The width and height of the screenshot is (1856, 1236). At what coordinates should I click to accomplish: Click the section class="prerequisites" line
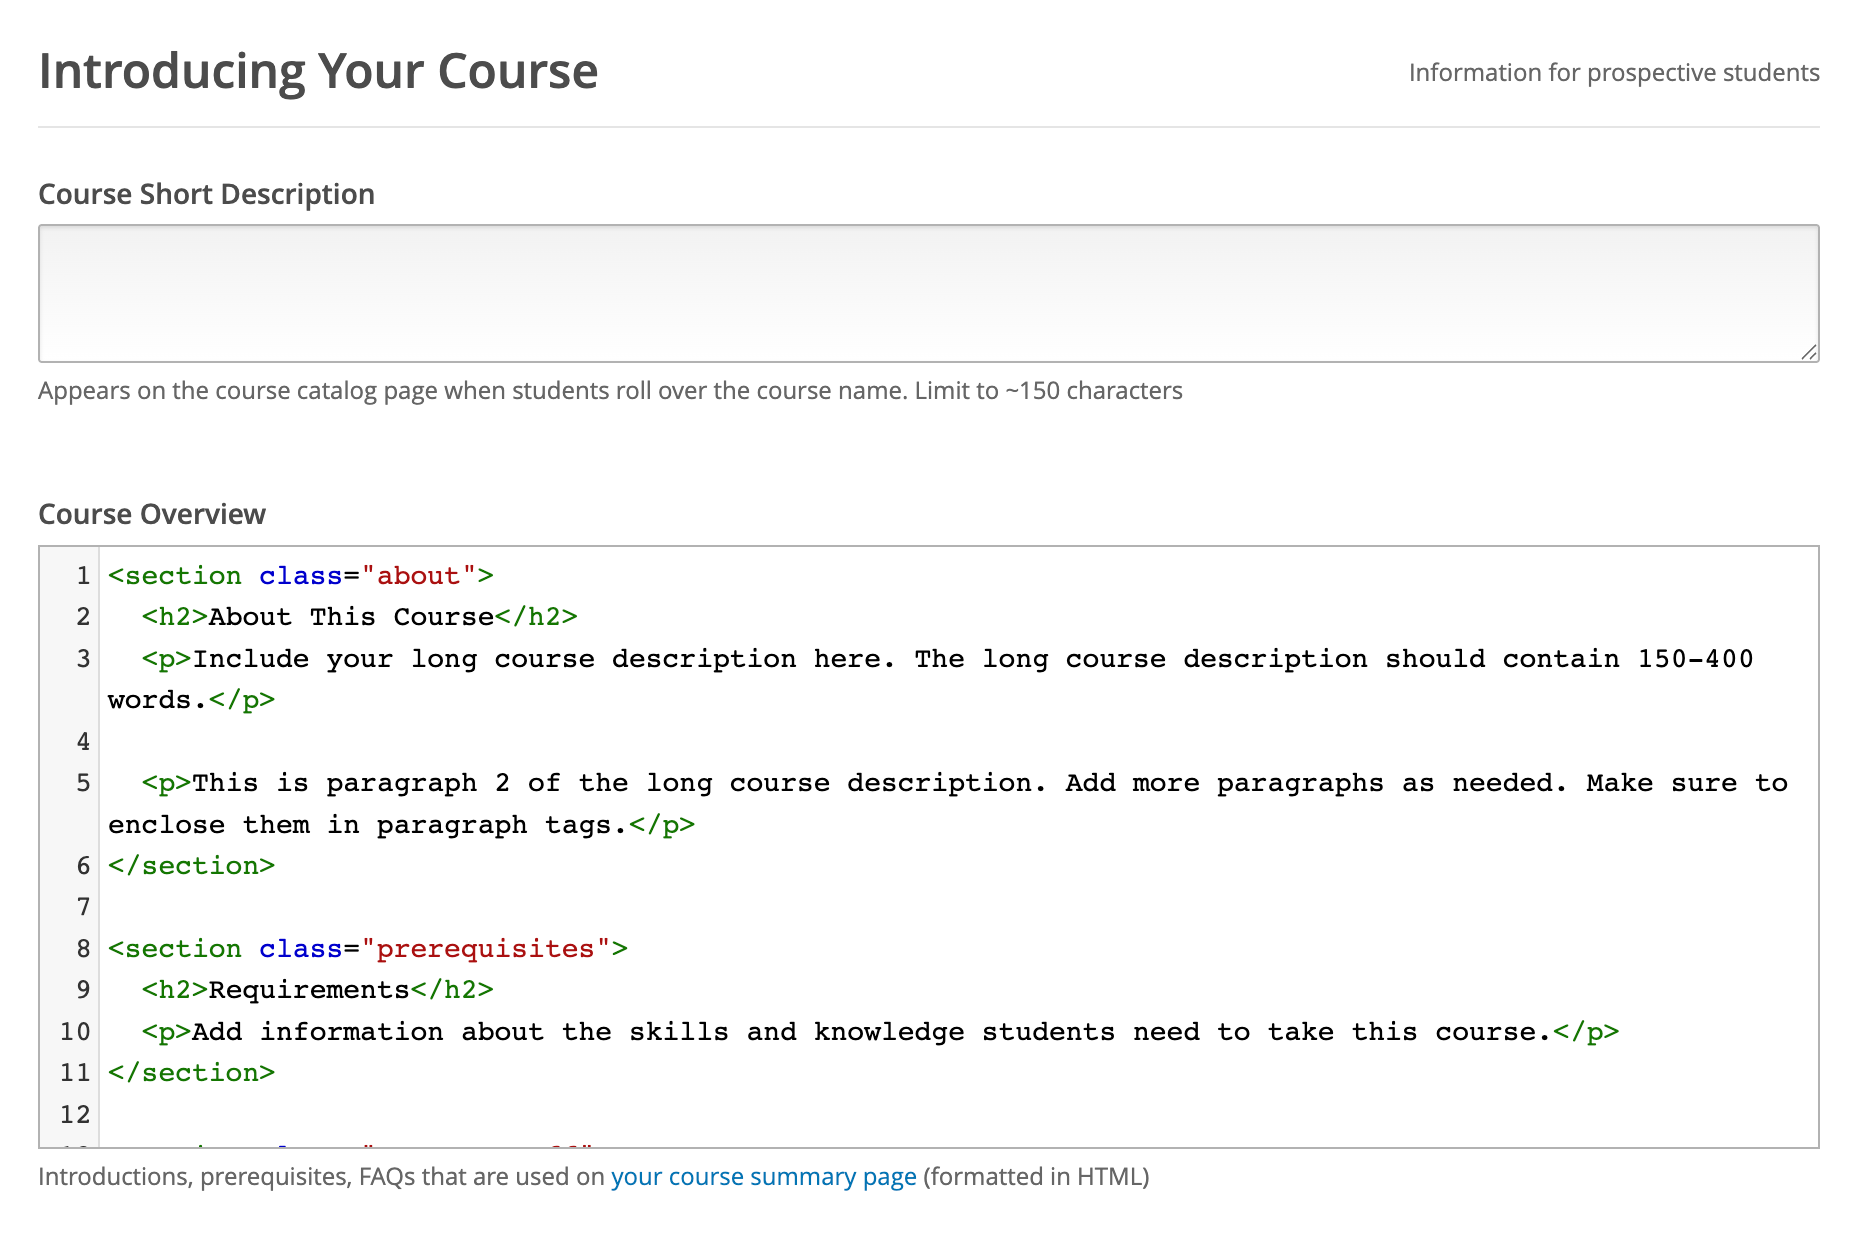pyautogui.click(x=368, y=949)
